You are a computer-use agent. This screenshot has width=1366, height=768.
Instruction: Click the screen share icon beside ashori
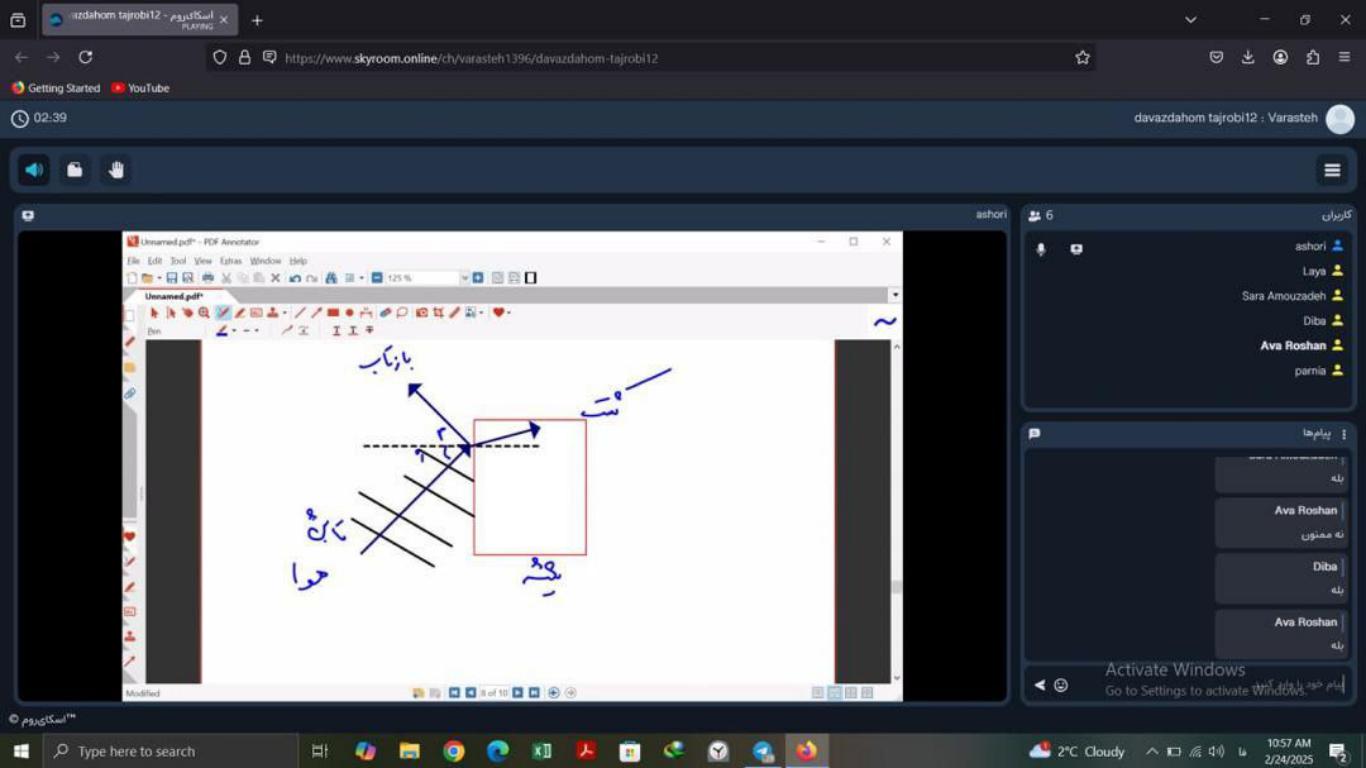tap(1076, 249)
